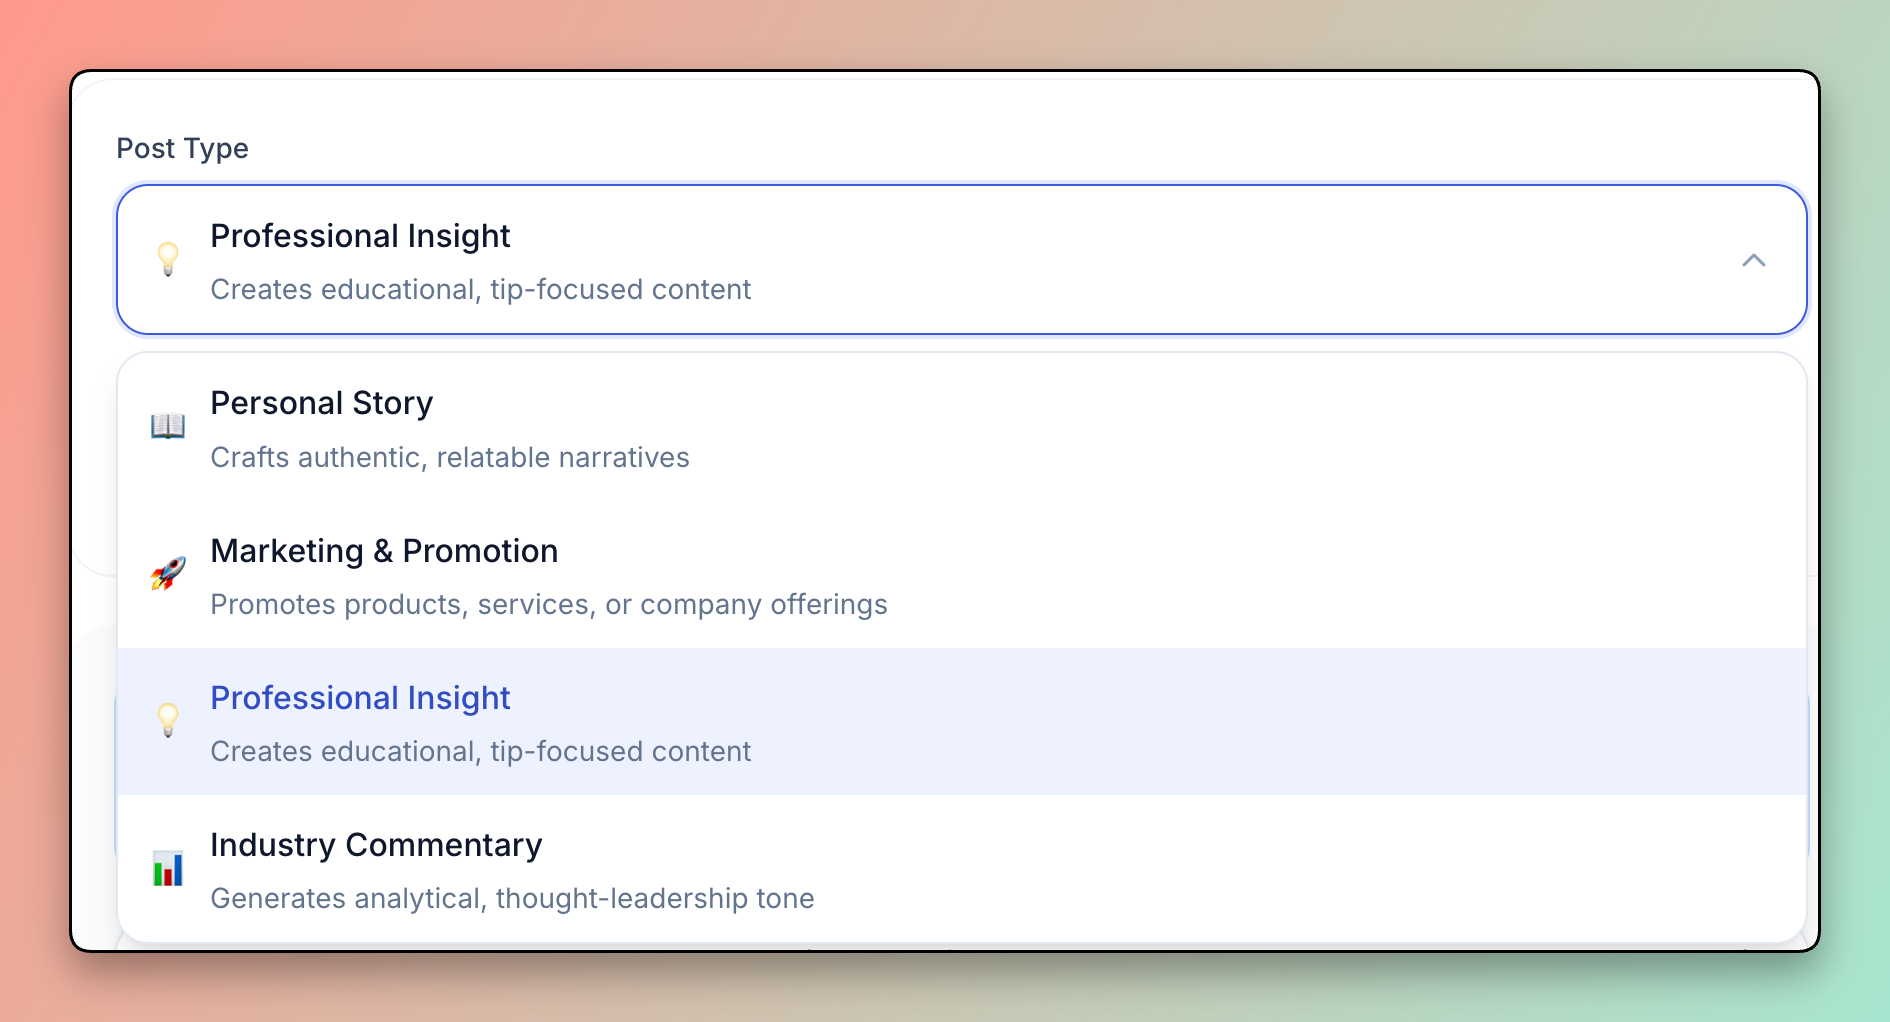This screenshot has width=1890, height=1022.
Task: Click blank area right of Industry Commentary title
Action: (1100, 847)
